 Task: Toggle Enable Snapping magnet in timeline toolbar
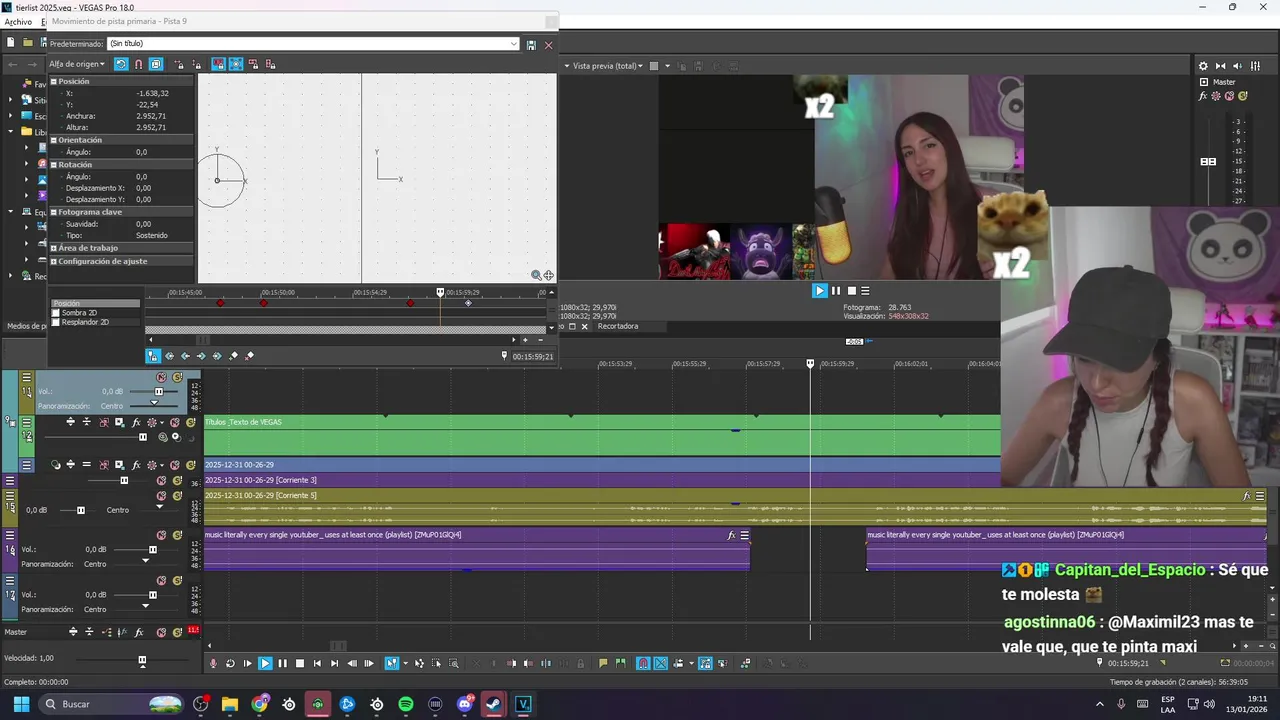pyautogui.click(x=643, y=663)
